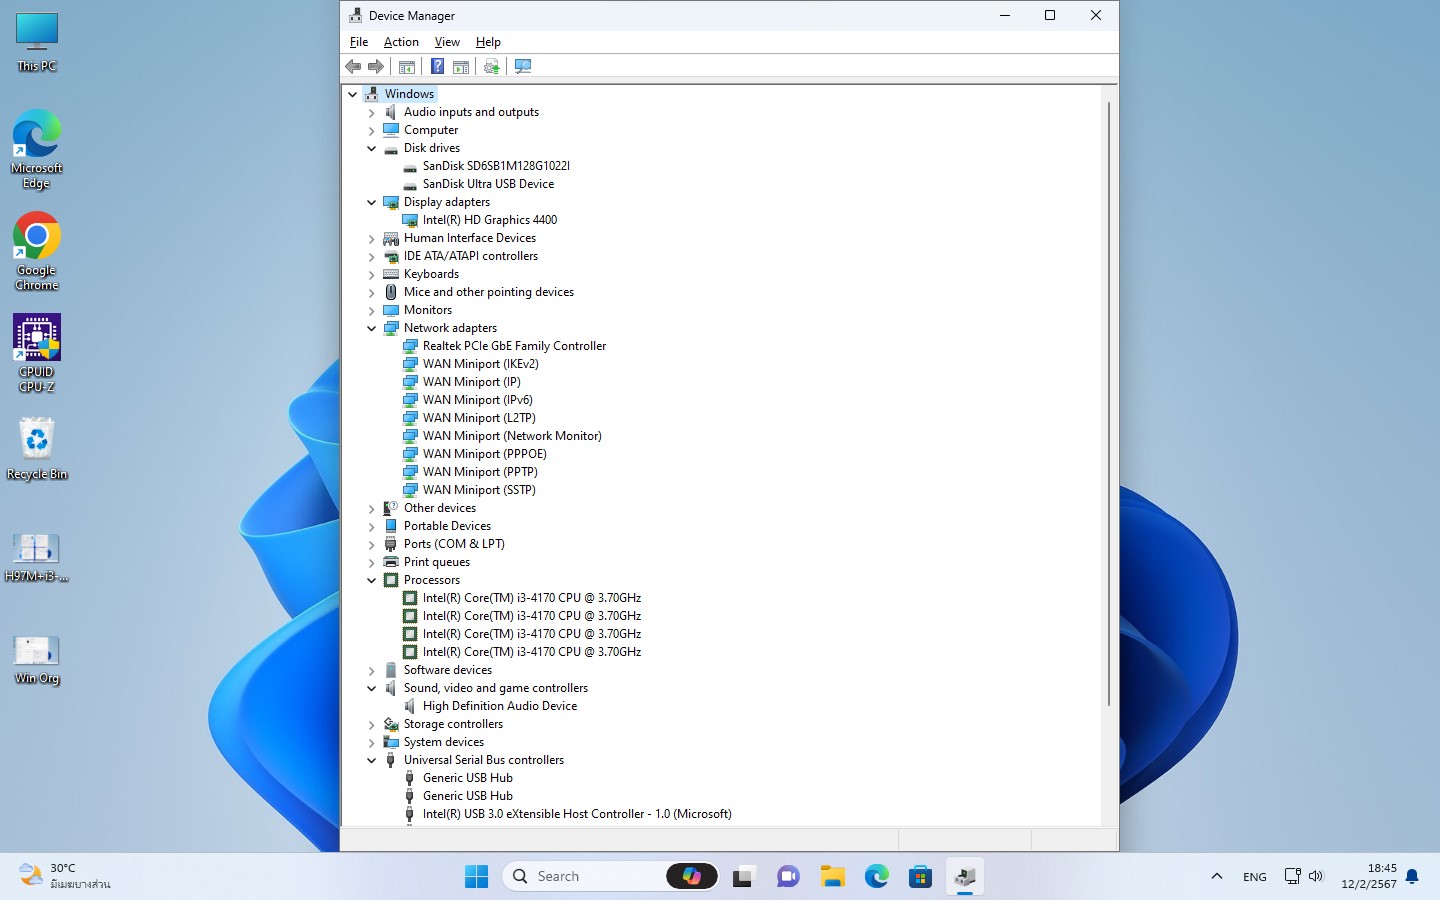Viewport: 1440px width, 900px height.
Task: Select Realtek PCIe GbE Family Controller
Action: tap(514, 346)
